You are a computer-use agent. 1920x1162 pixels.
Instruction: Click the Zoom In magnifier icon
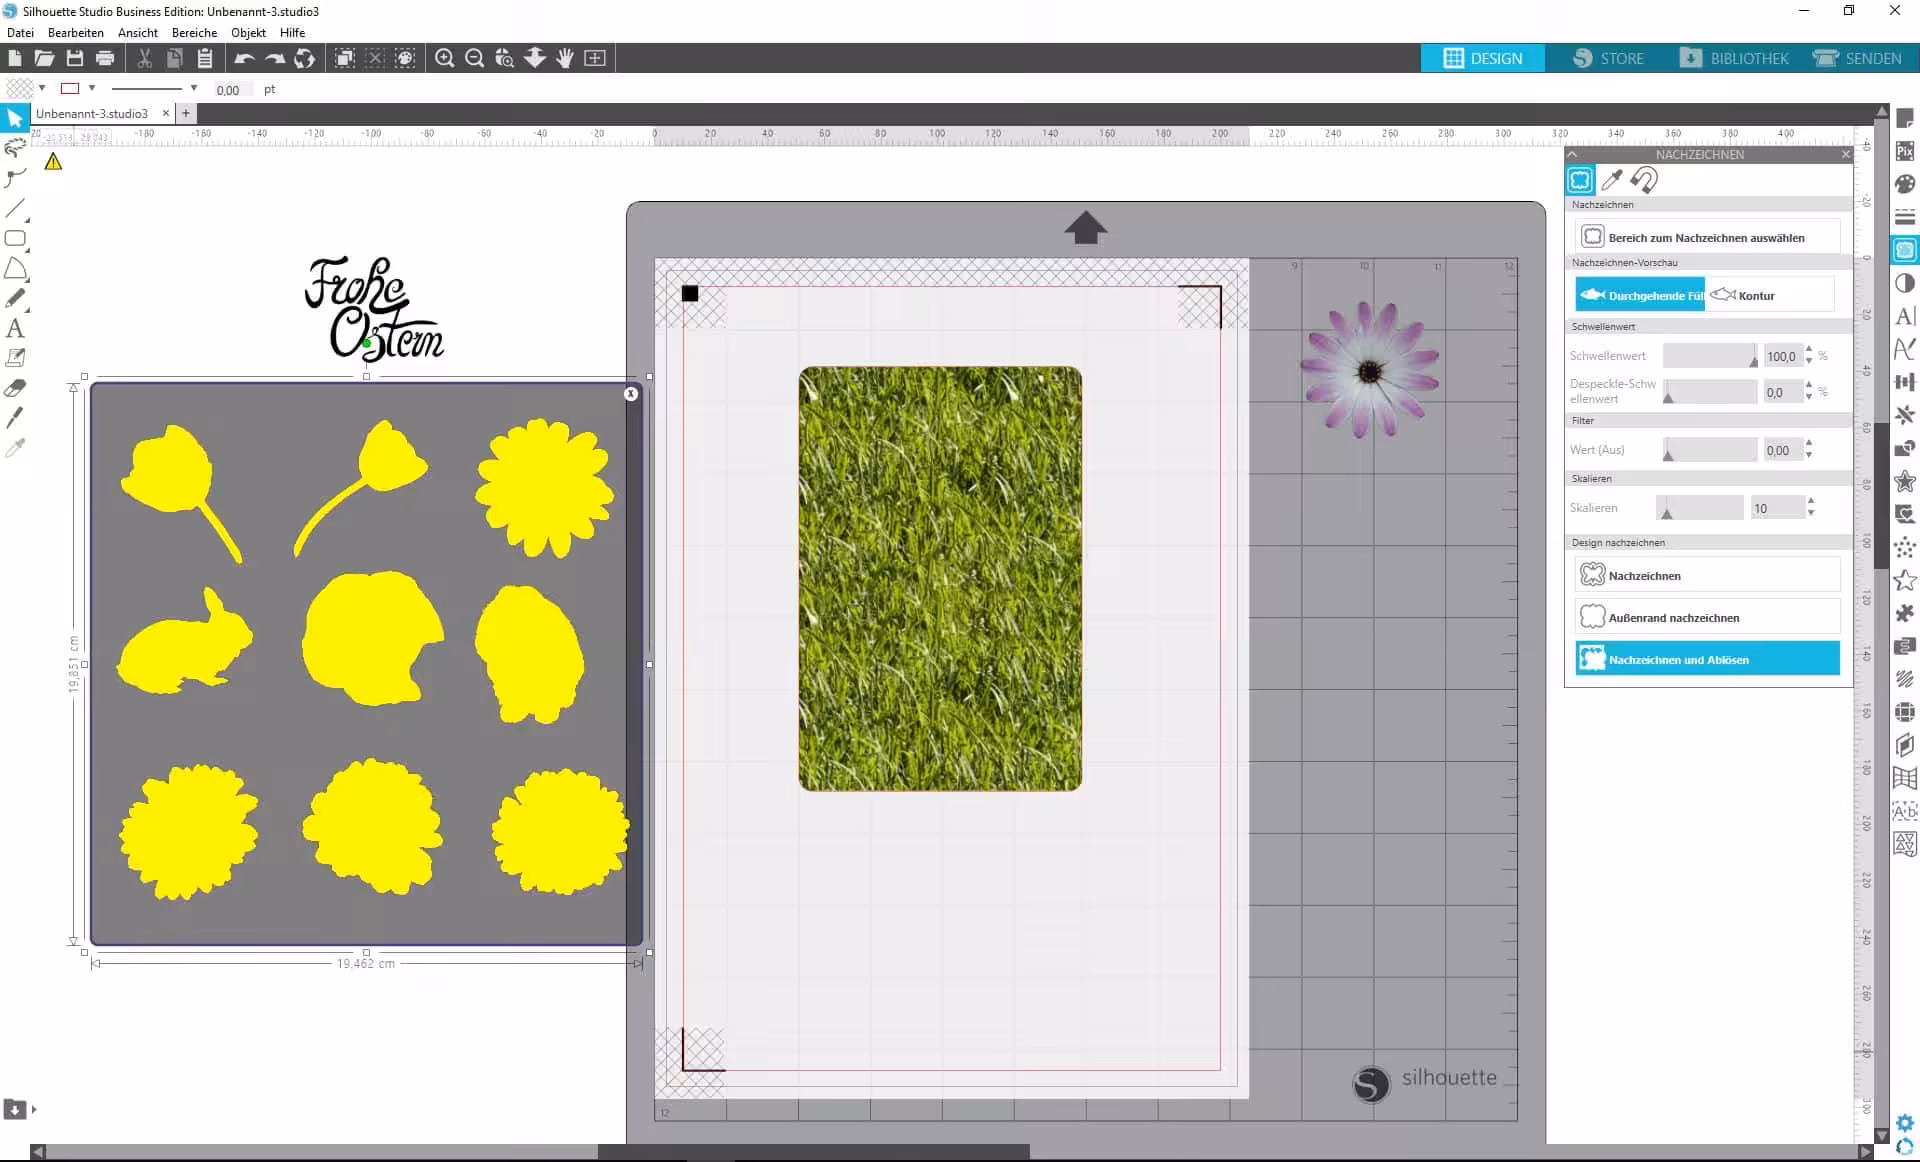pos(445,58)
